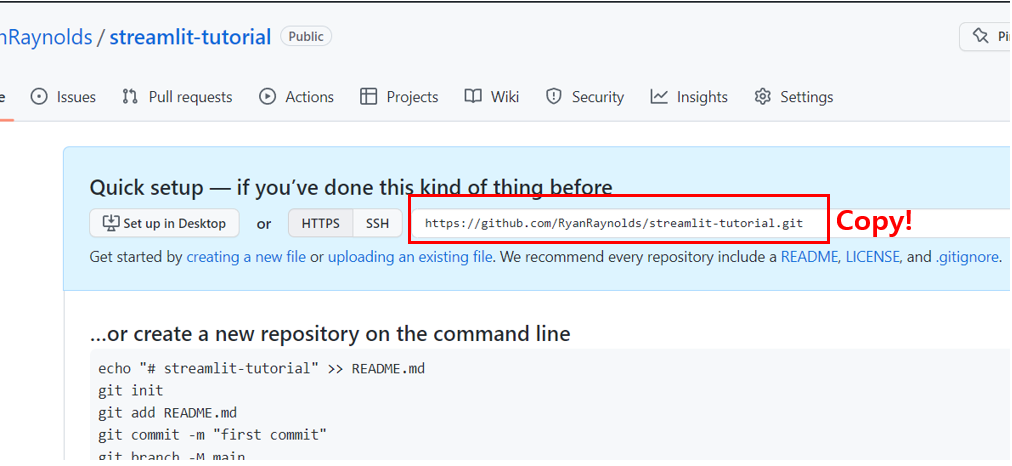The width and height of the screenshot is (1012, 466).
Task: Follow the creating a new file link
Action: [x=246, y=257]
